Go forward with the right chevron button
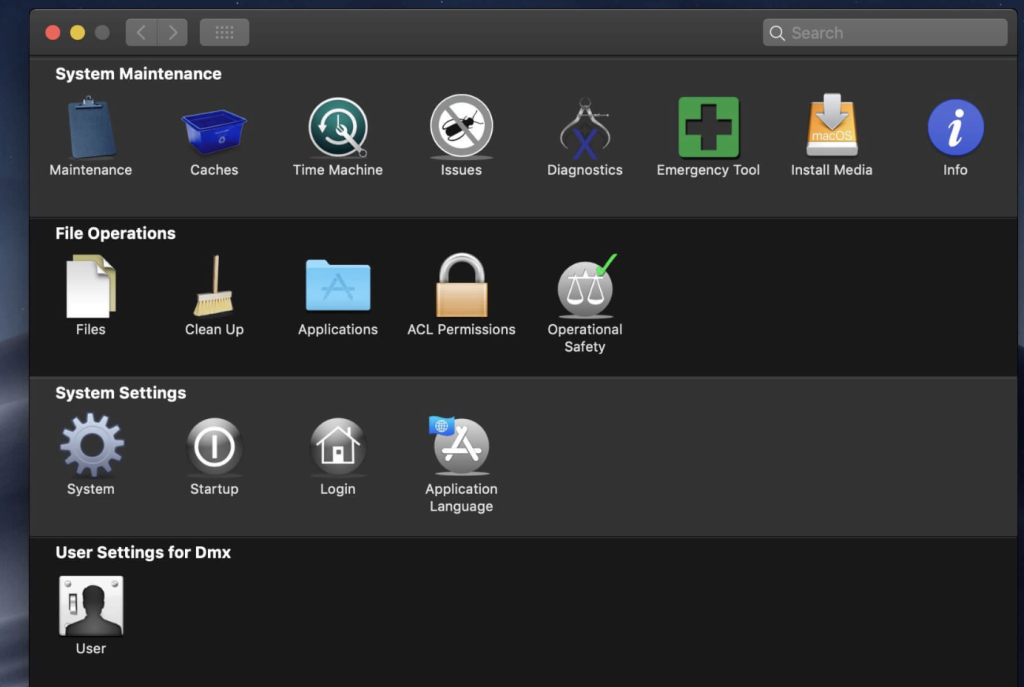 [x=172, y=32]
